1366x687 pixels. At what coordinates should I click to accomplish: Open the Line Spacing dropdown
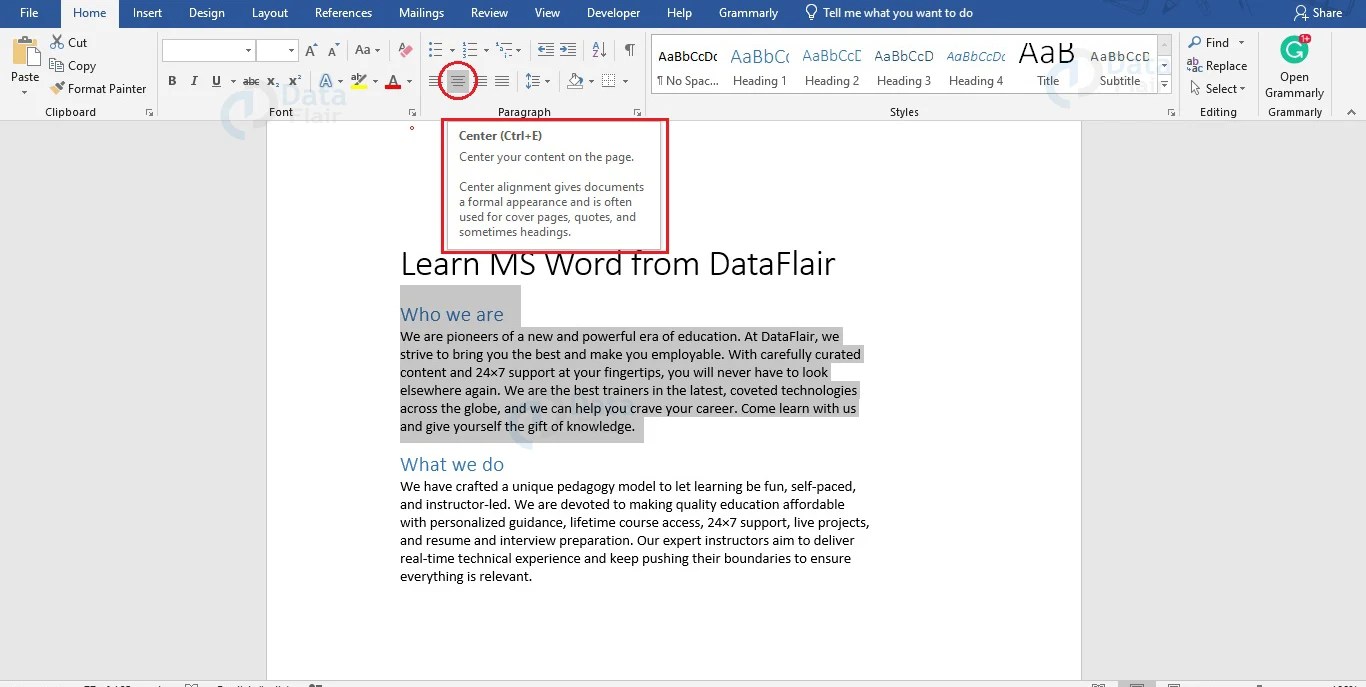point(537,80)
